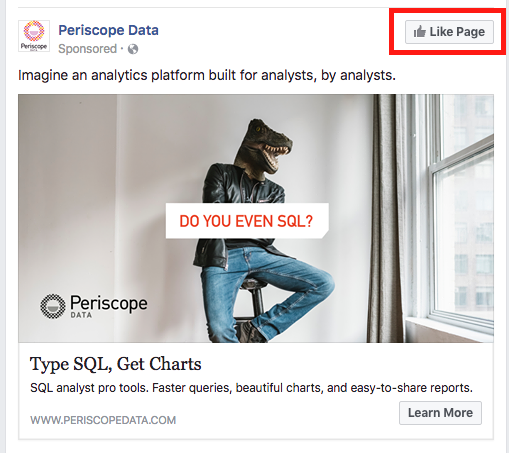
Task: Visit the WWW.PERISCOPEDATA.COM link
Action: click(103, 420)
